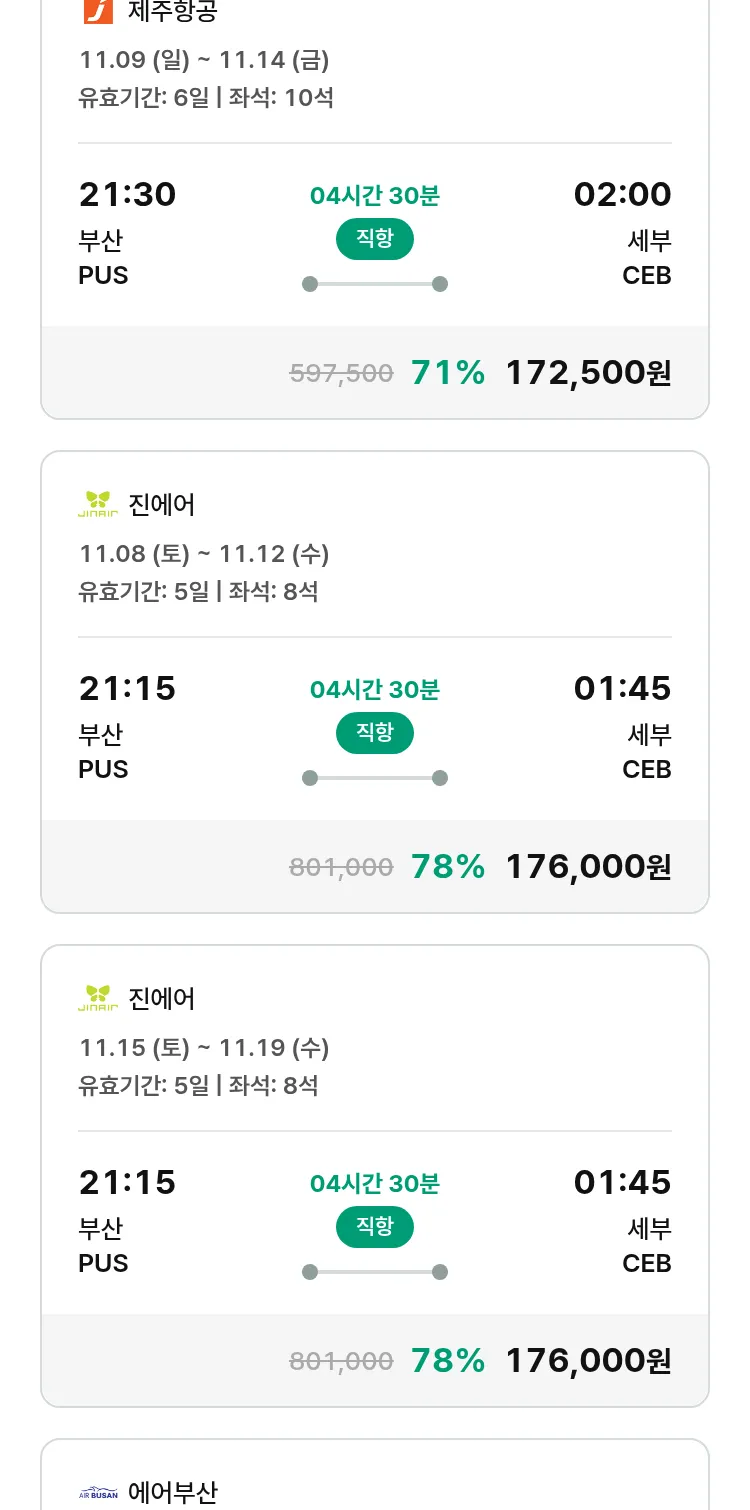The width and height of the screenshot is (750, 1510).
Task: Click the struck-through 597,500 original price
Action: (341, 374)
